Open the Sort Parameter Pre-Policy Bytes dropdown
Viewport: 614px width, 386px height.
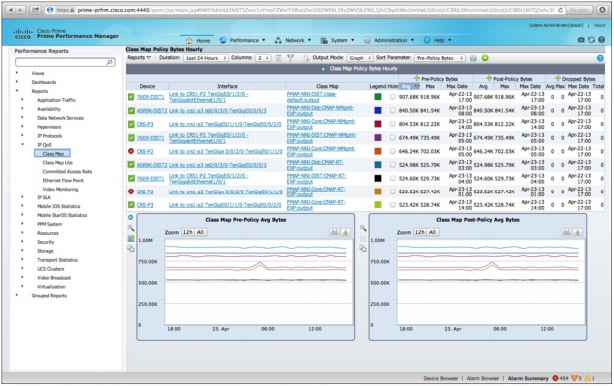tap(440, 58)
